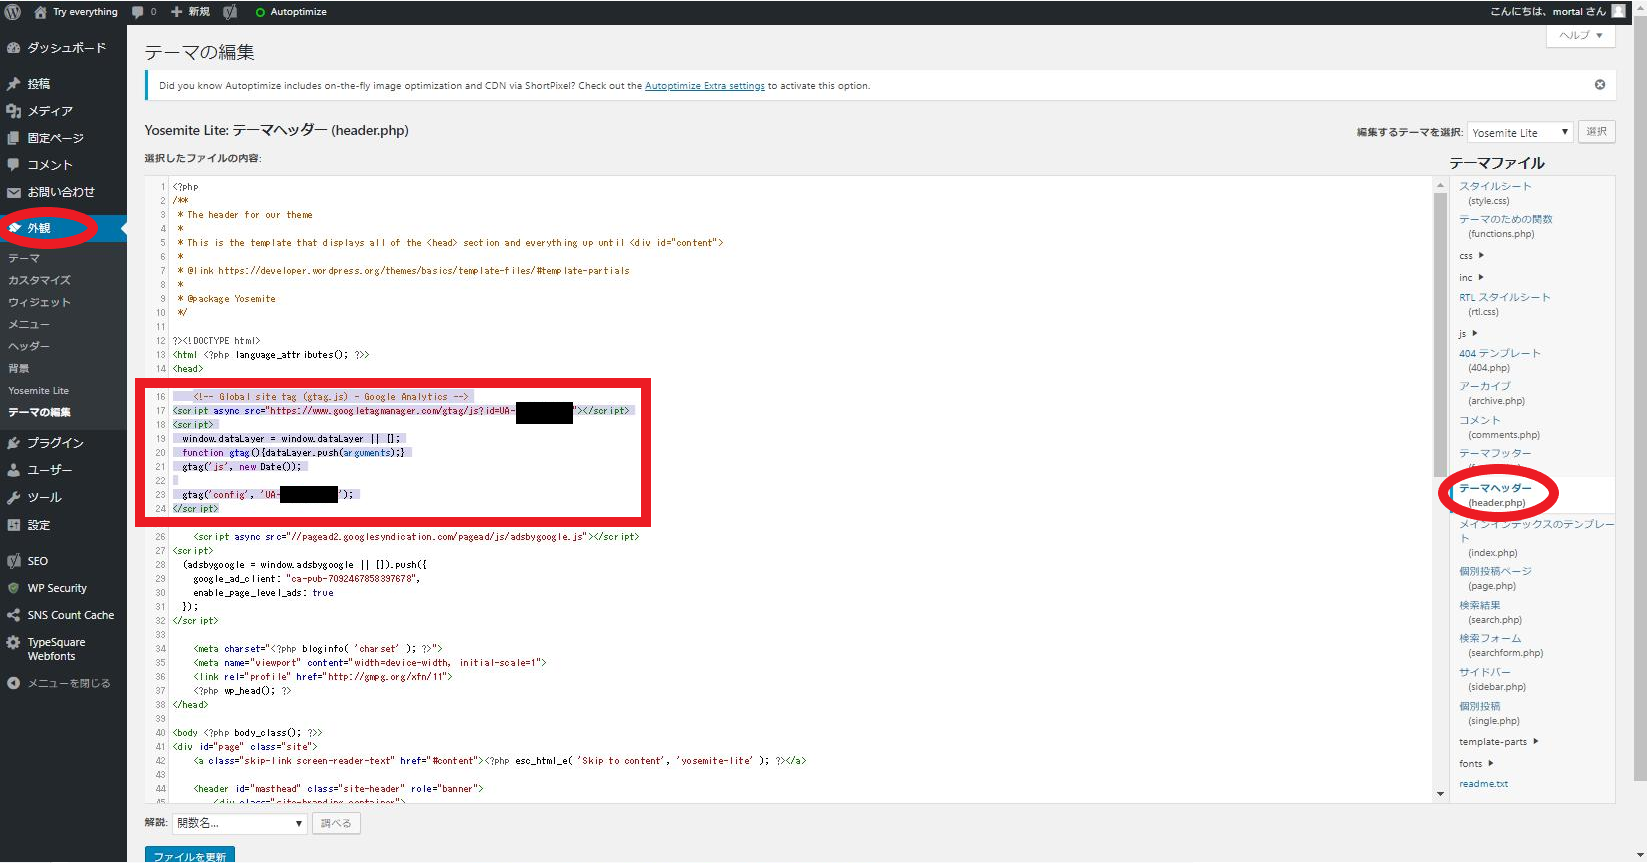Screen dimensions: 1647x863
Task: Click the ユーザー person icon in sidebar
Action: tap(14, 470)
